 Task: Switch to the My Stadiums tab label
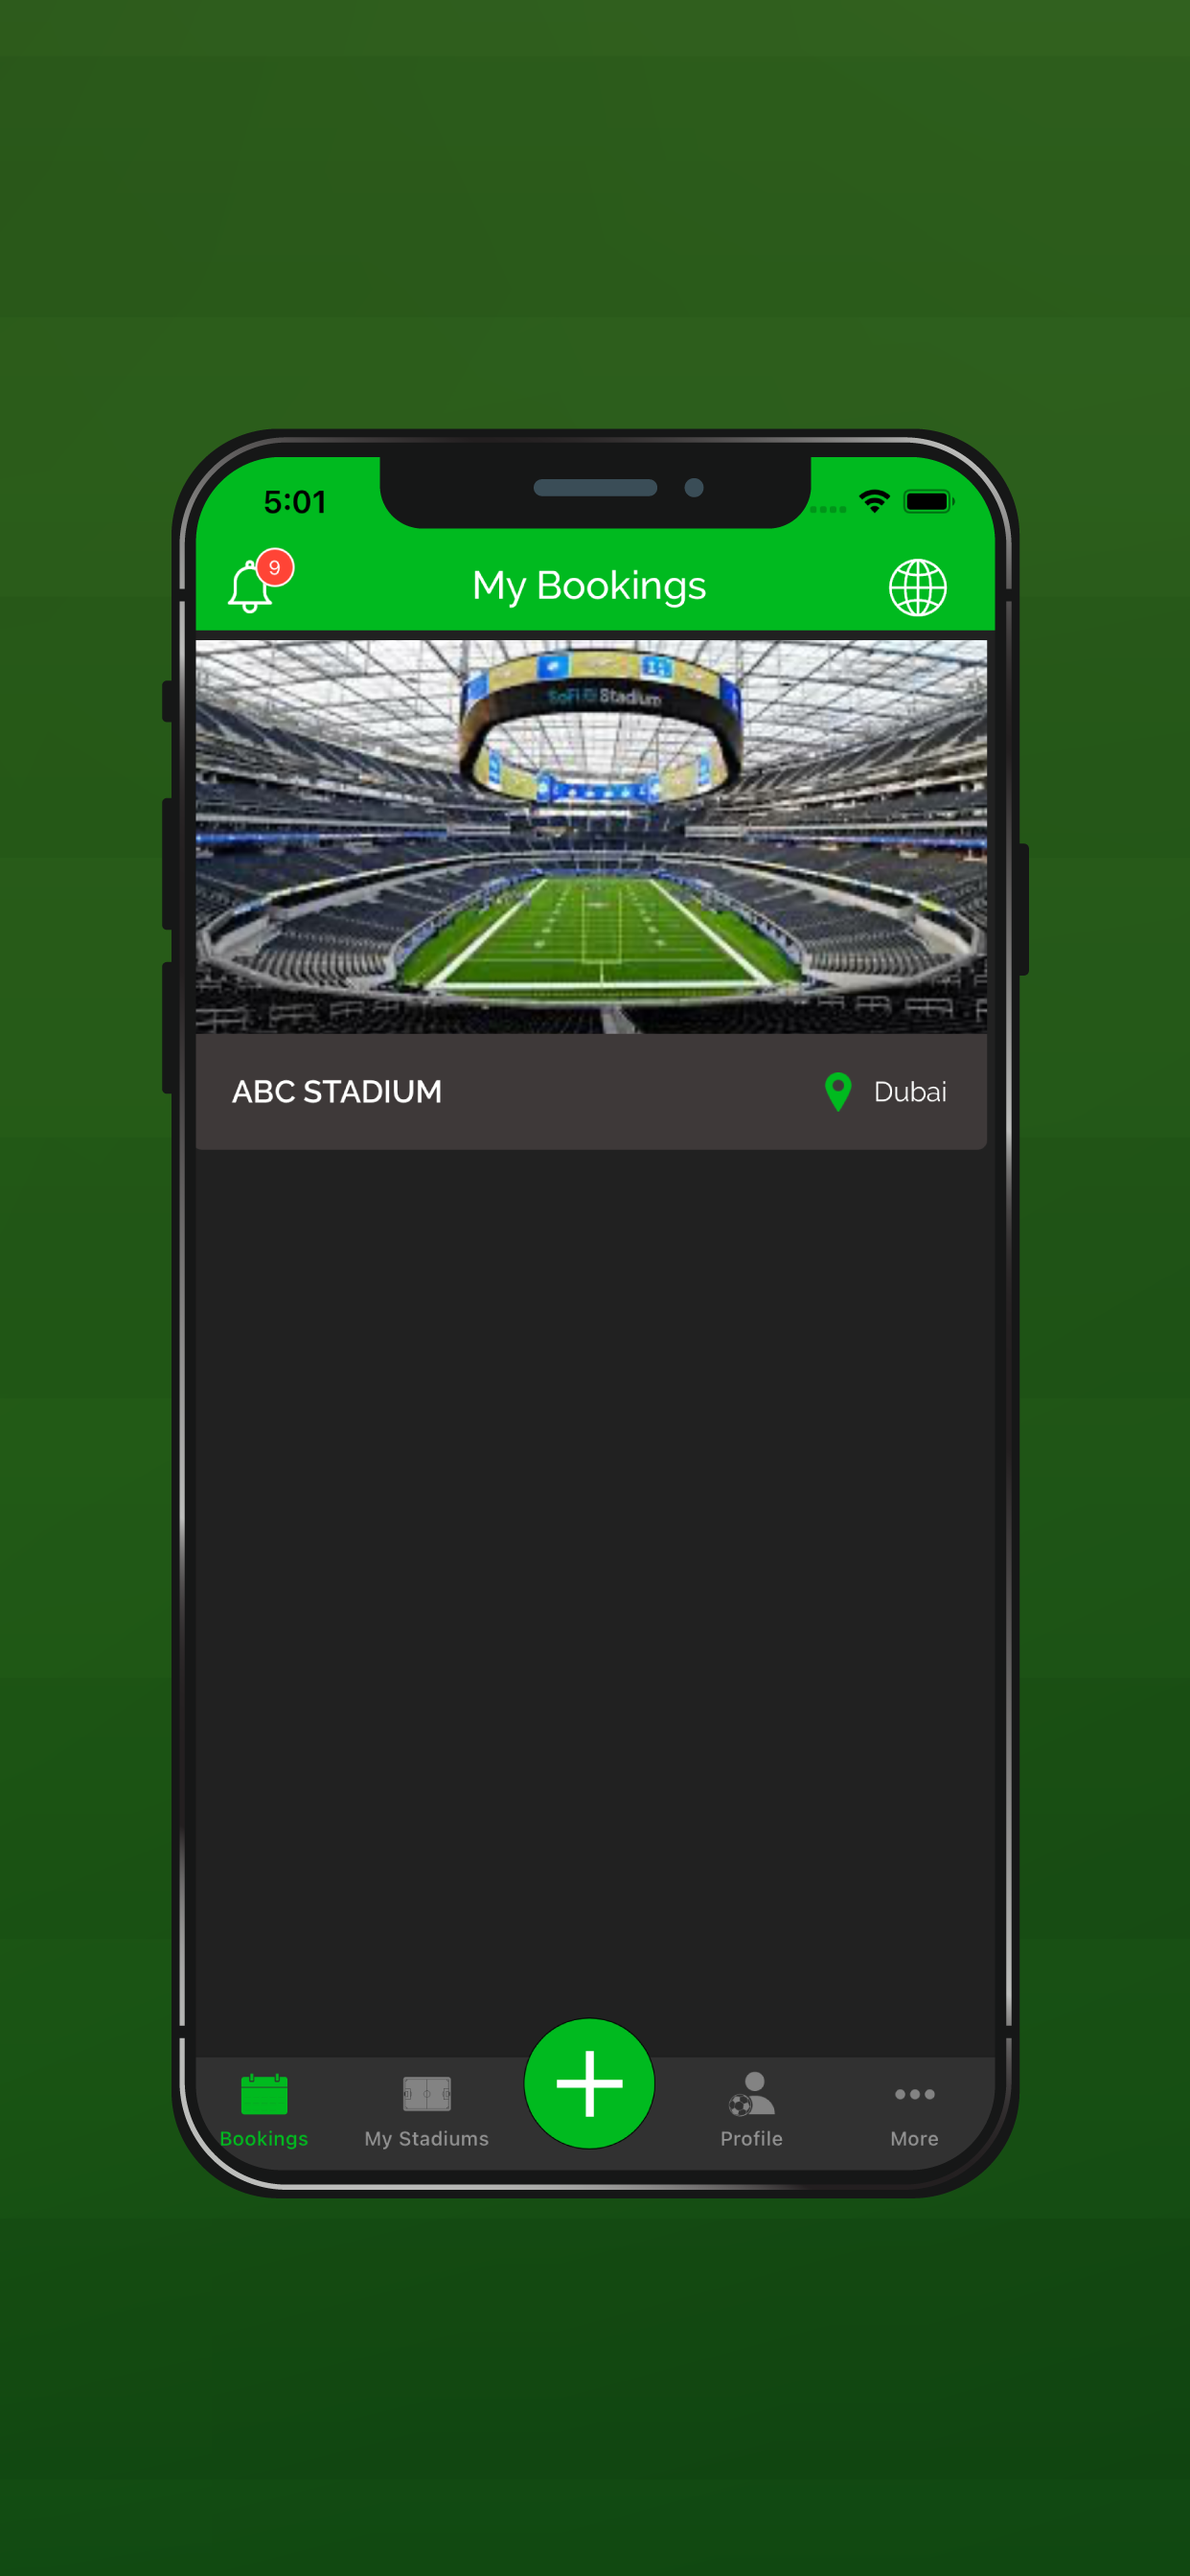[x=427, y=2138]
